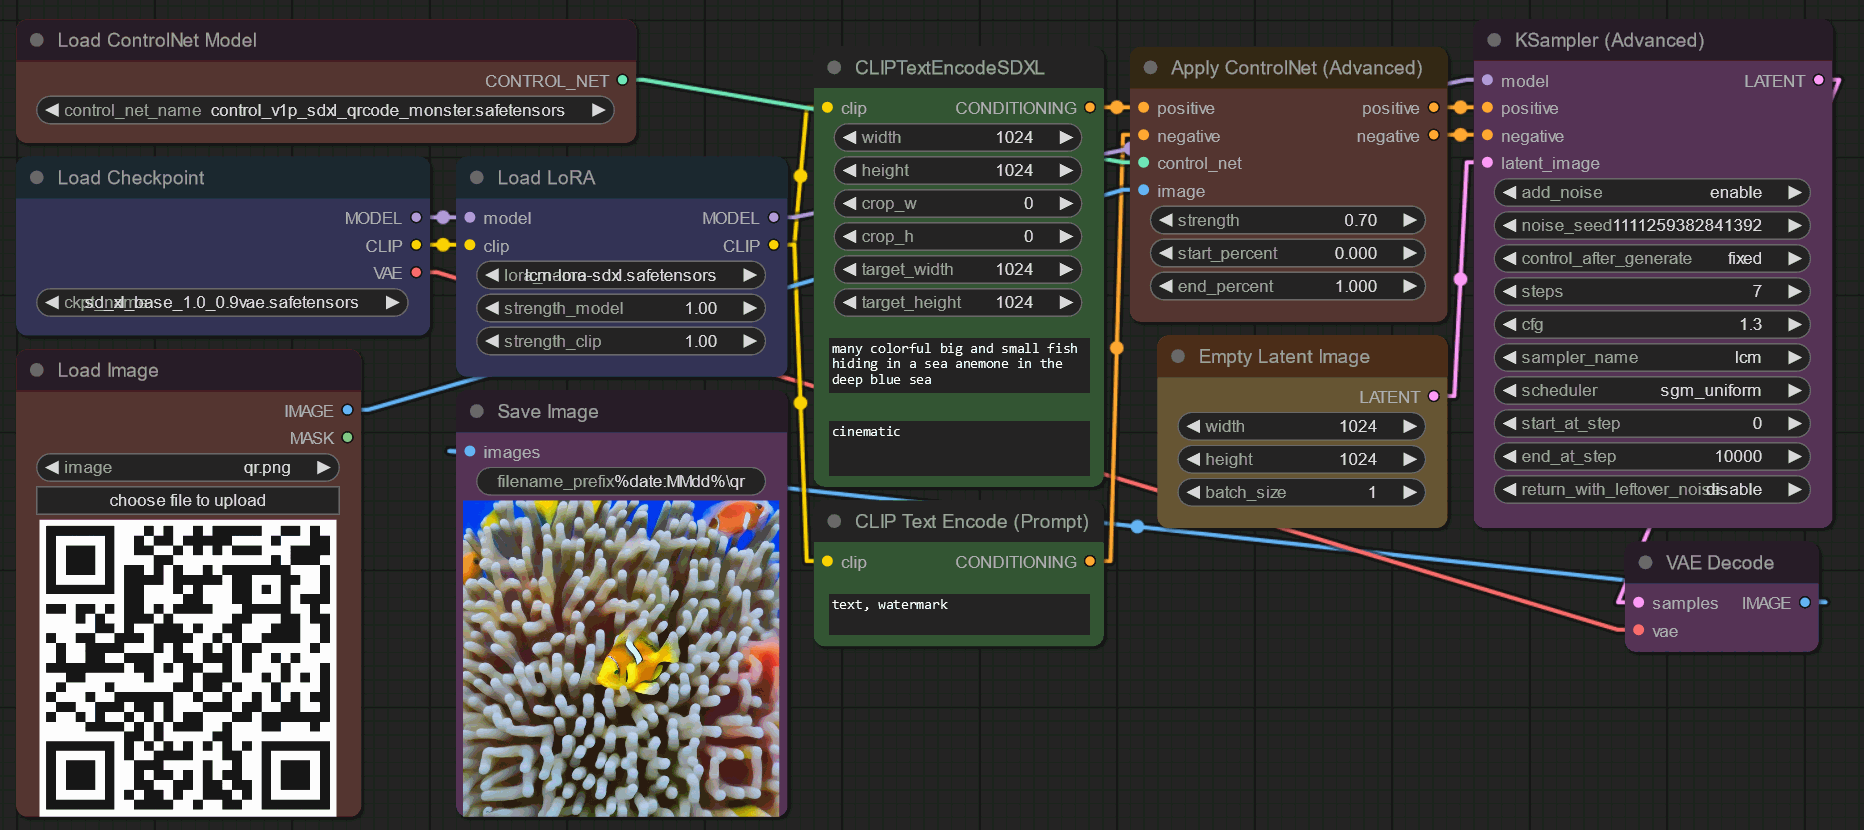1864x830 pixels.
Task: Increase CLIPTextEncodeSDXL width value arrow
Action: click(x=1066, y=137)
